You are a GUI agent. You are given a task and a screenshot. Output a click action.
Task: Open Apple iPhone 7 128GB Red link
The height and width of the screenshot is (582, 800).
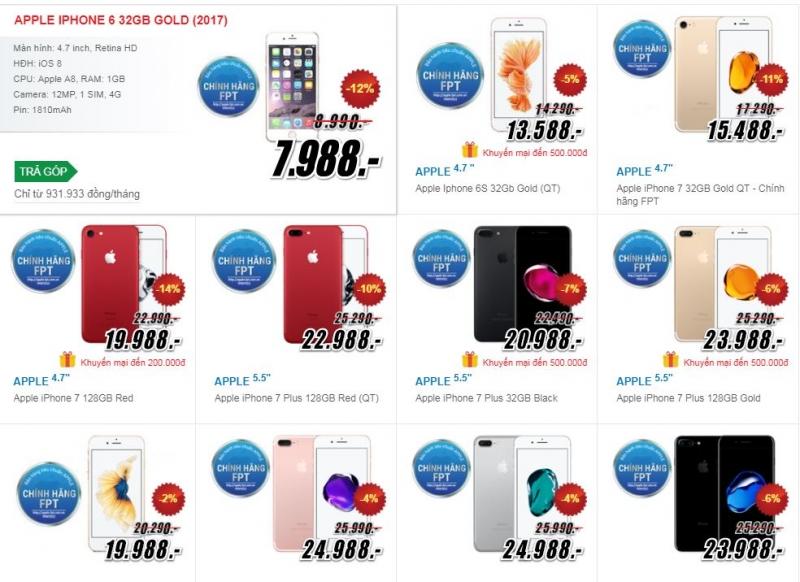click(73, 398)
